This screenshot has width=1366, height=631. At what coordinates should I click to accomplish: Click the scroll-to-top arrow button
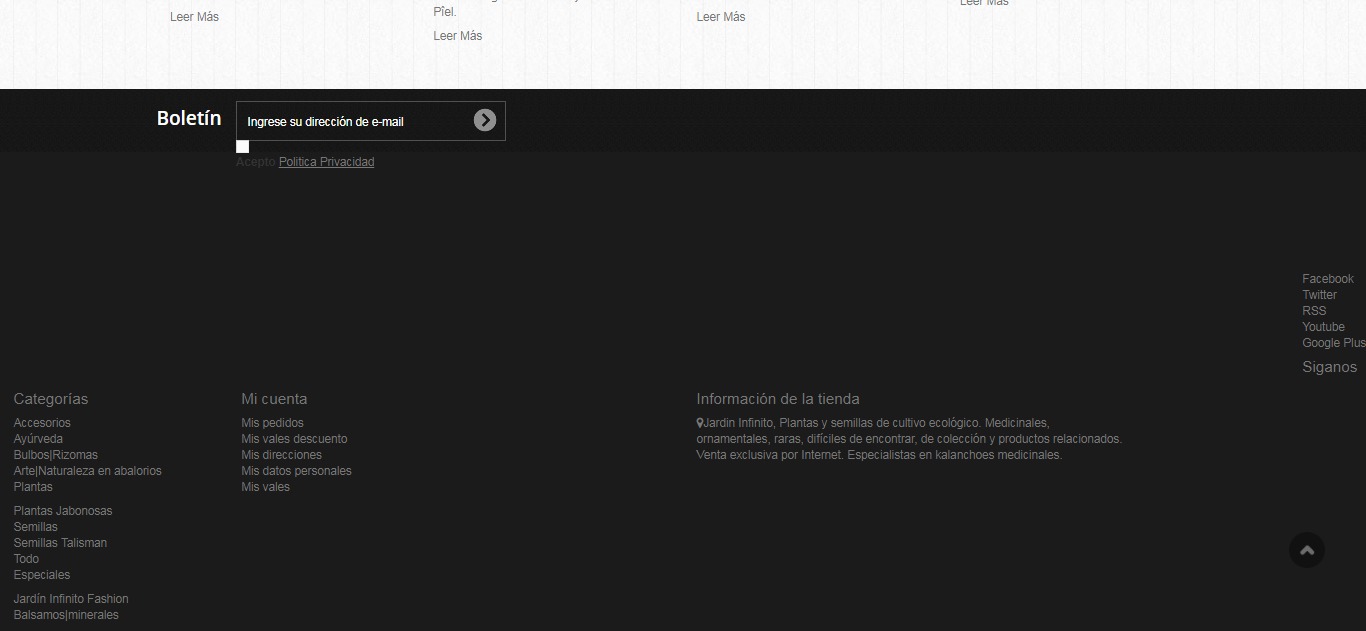click(1307, 550)
